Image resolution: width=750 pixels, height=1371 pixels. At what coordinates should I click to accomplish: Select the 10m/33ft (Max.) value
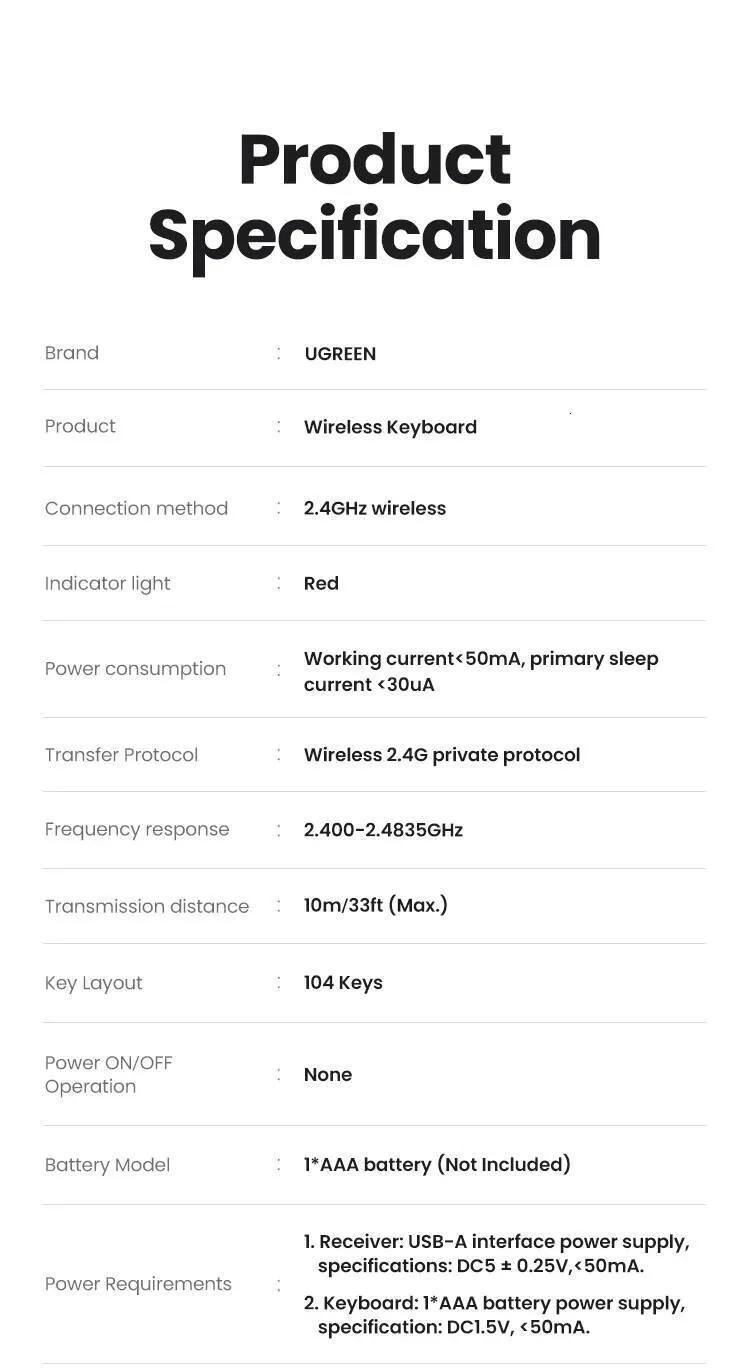click(376, 906)
